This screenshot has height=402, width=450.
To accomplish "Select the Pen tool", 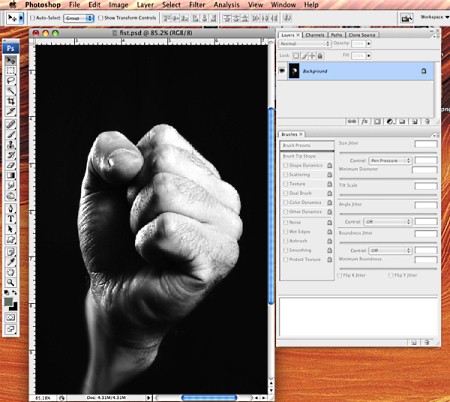I will point(11,209).
